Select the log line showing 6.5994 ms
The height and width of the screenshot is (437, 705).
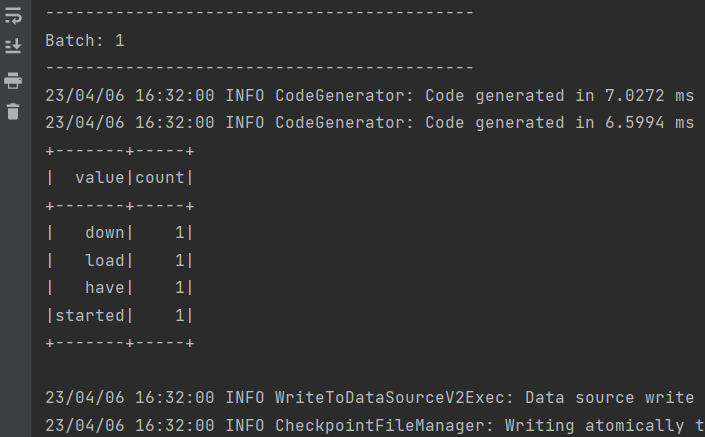point(370,123)
